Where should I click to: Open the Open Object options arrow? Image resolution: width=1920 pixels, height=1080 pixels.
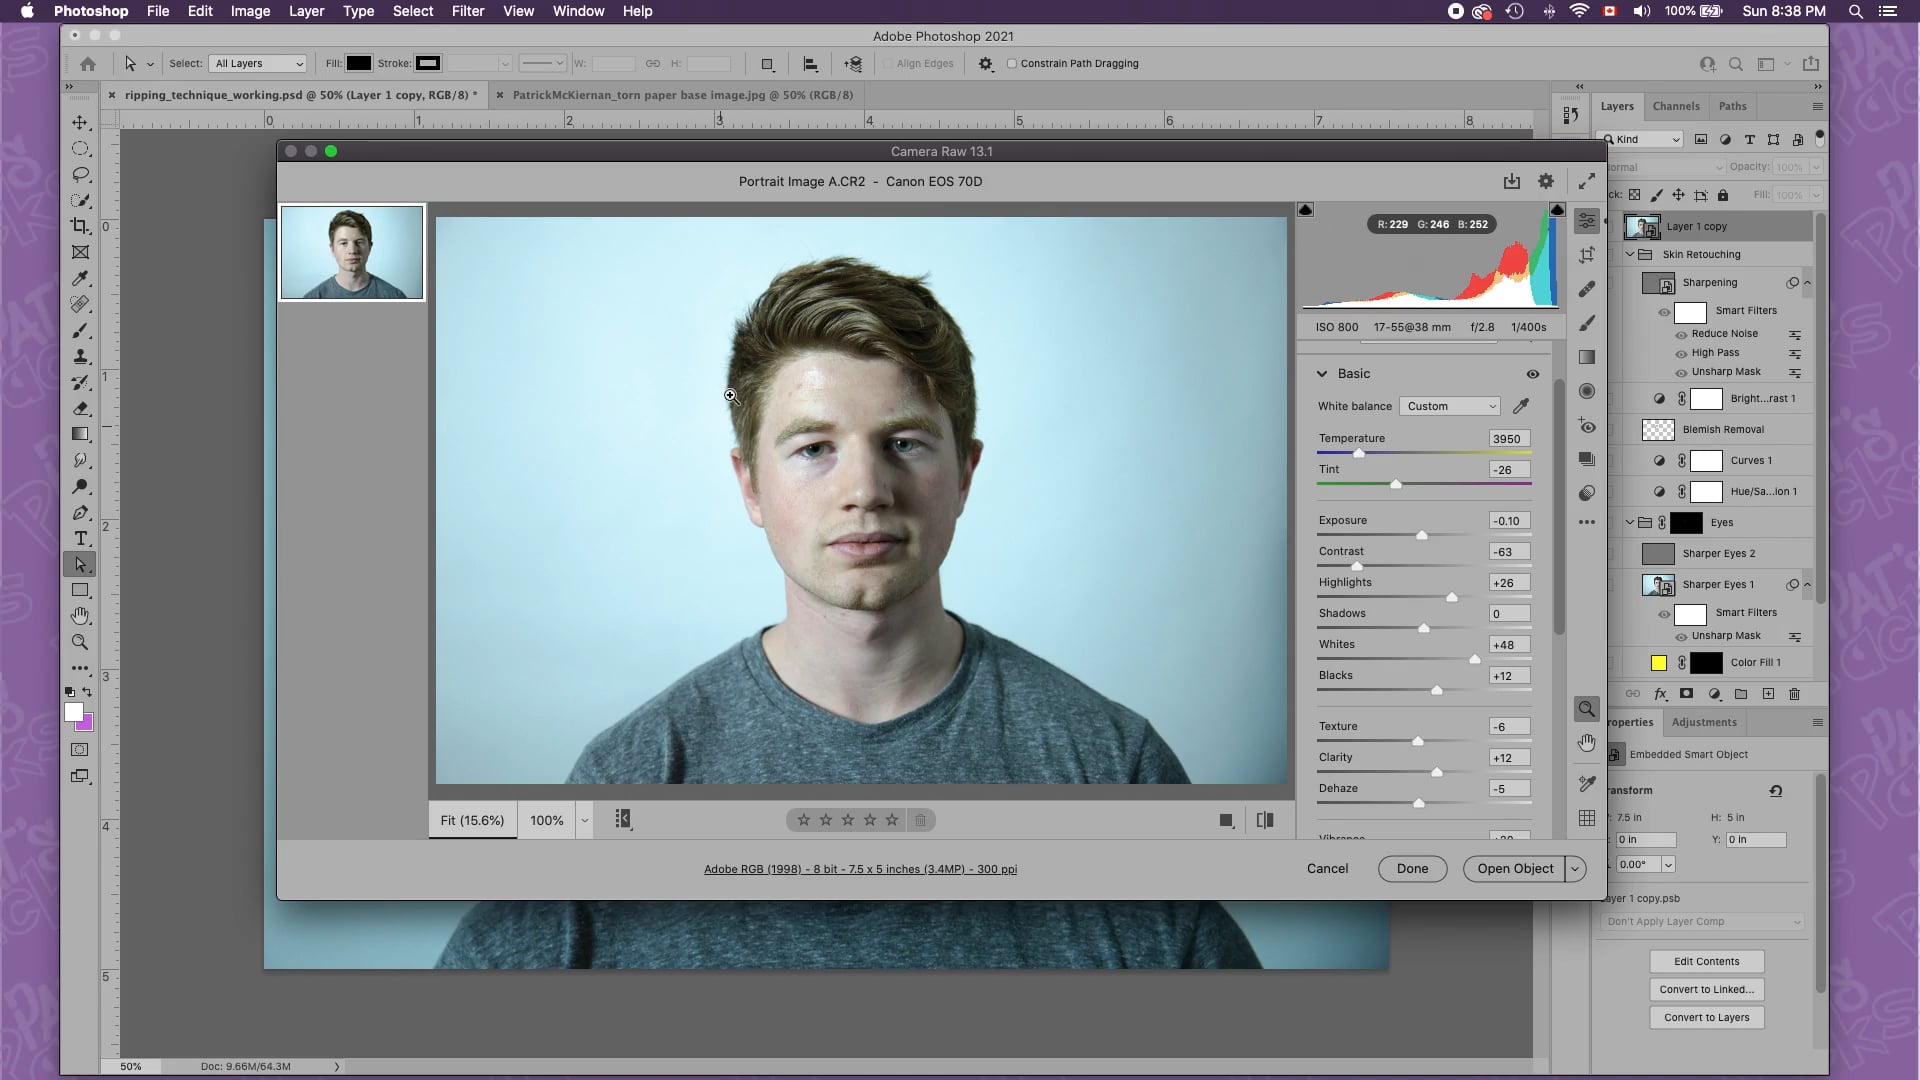coord(1575,869)
